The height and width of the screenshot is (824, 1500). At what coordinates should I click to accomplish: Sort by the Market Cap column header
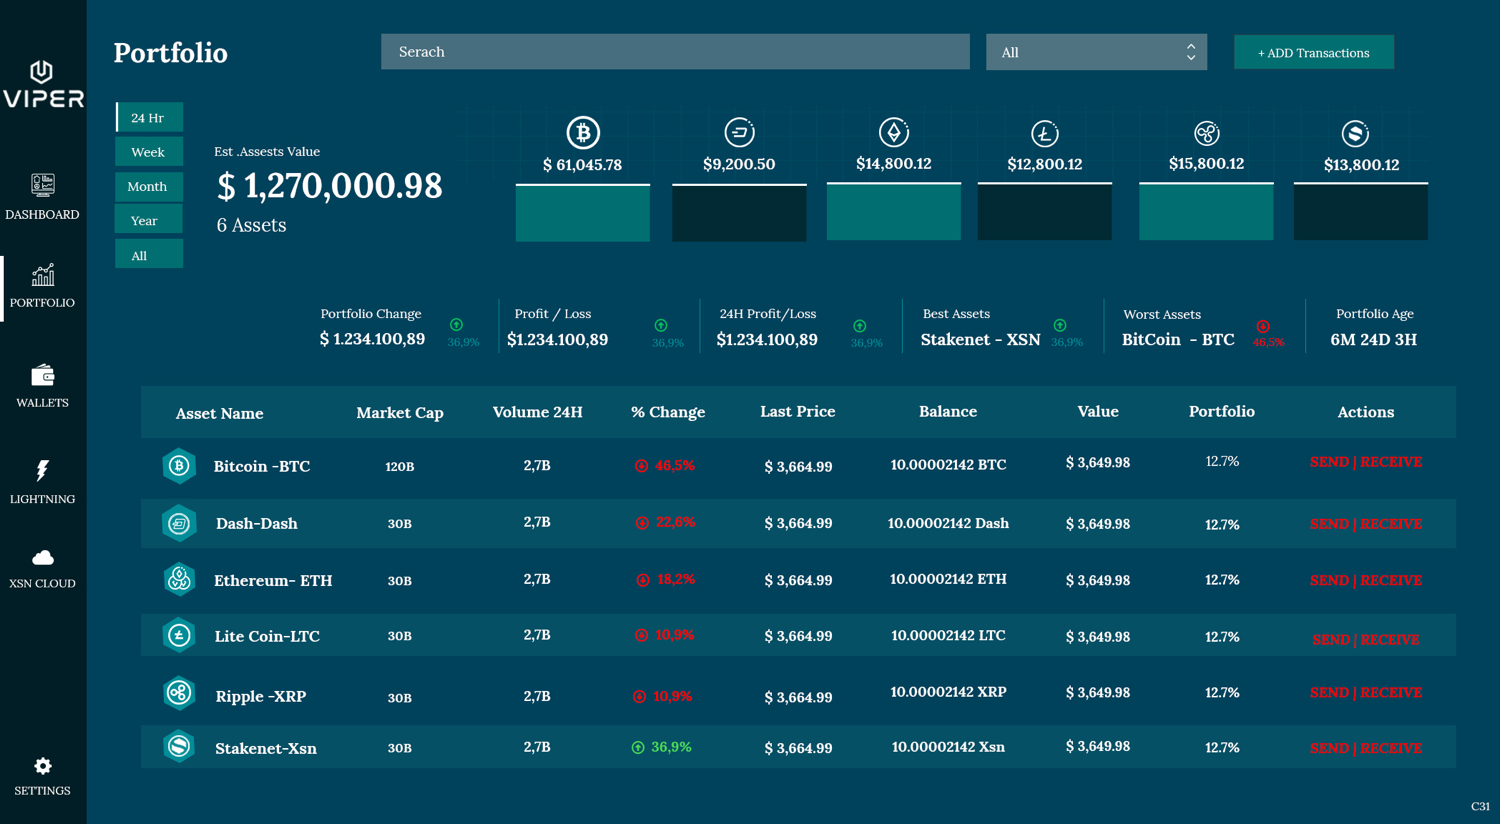[400, 413]
